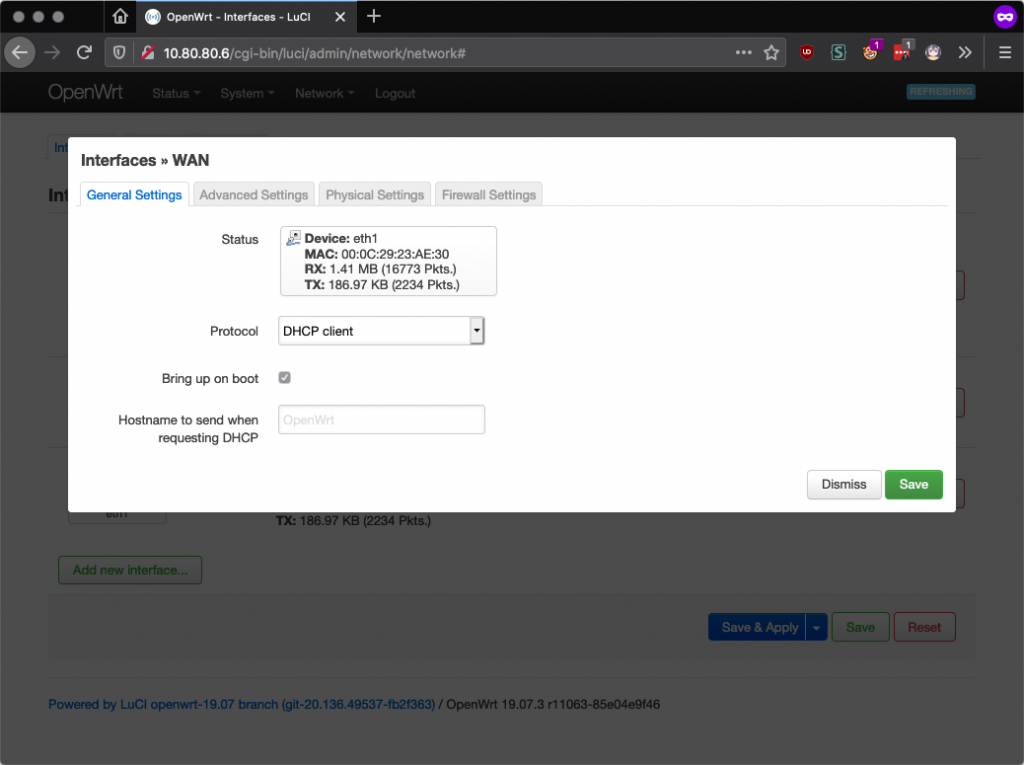
Task: Expand the Save & Apply arrow dropdown
Action: [x=816, y=627]
